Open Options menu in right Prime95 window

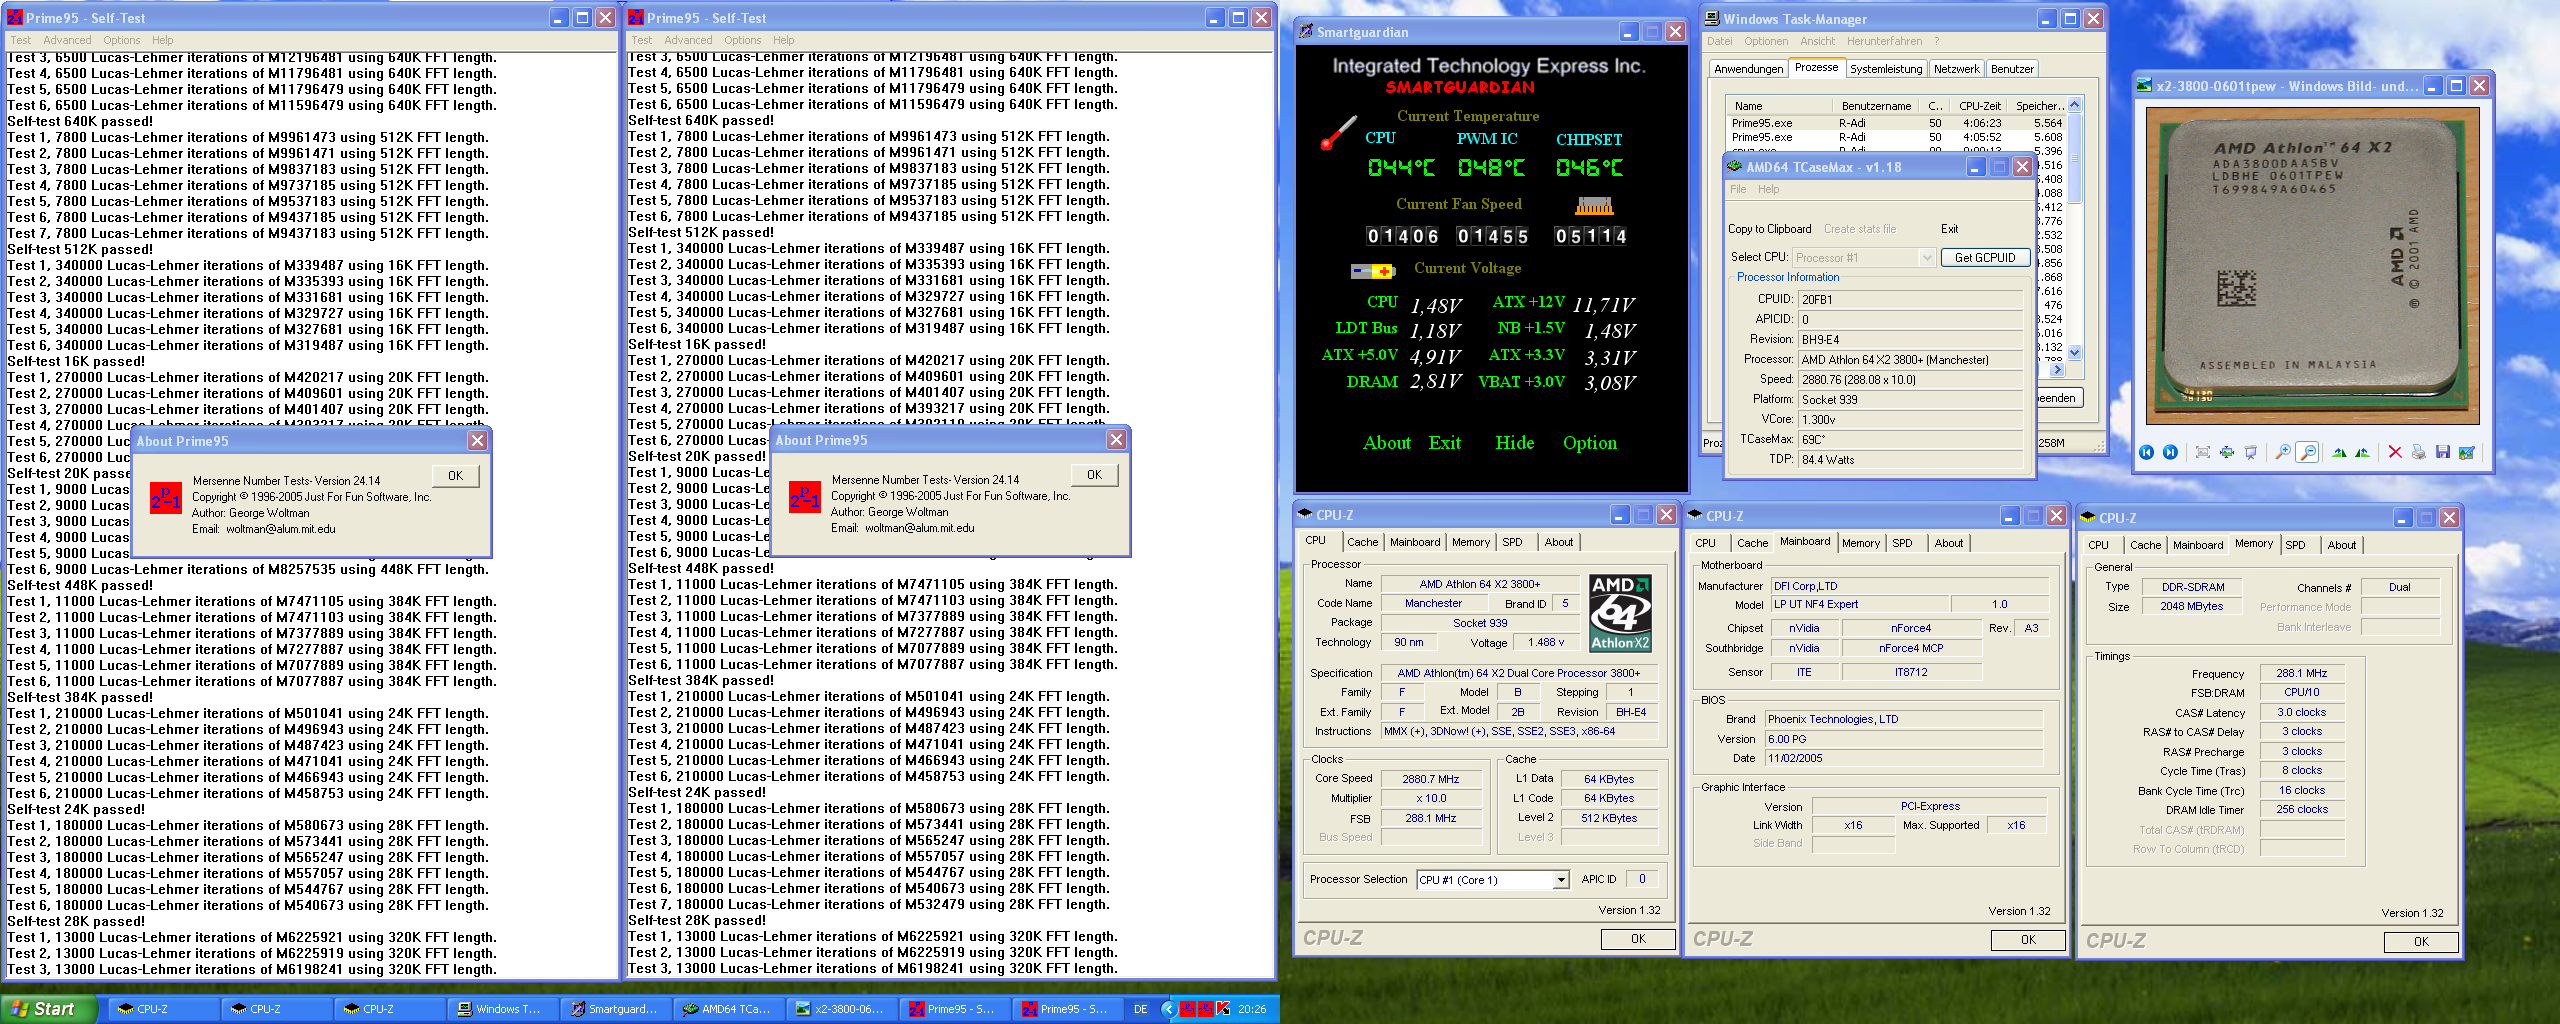743,40
